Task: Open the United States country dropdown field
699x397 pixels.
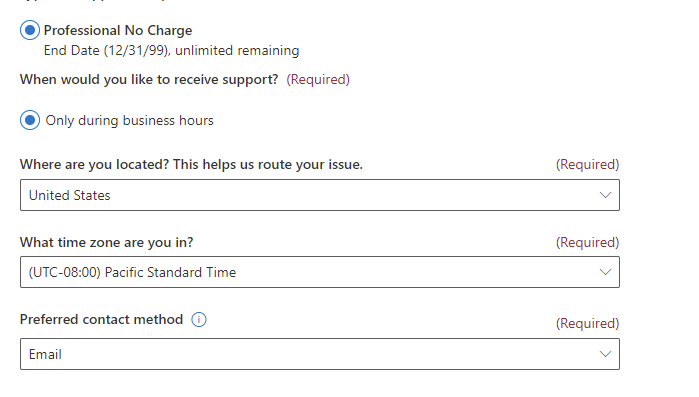Action: (320, 195)
